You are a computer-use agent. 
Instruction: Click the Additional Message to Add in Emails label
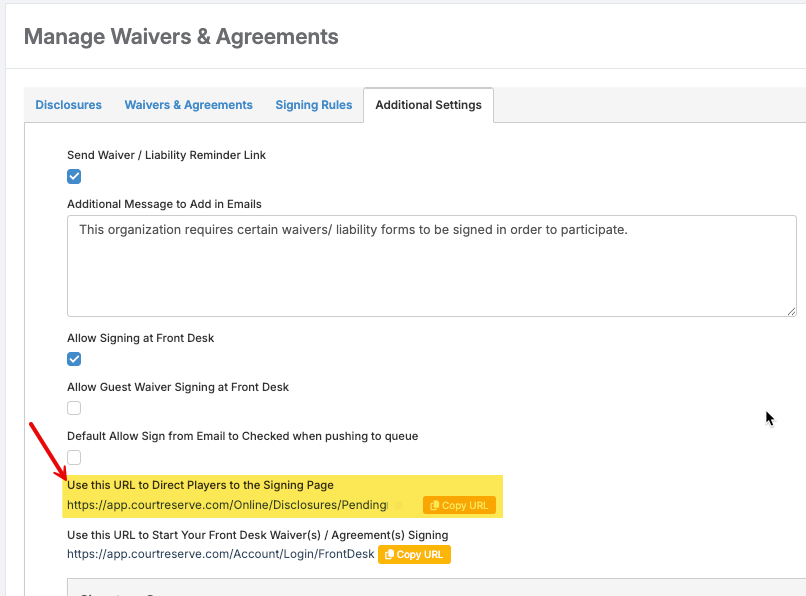164,204
